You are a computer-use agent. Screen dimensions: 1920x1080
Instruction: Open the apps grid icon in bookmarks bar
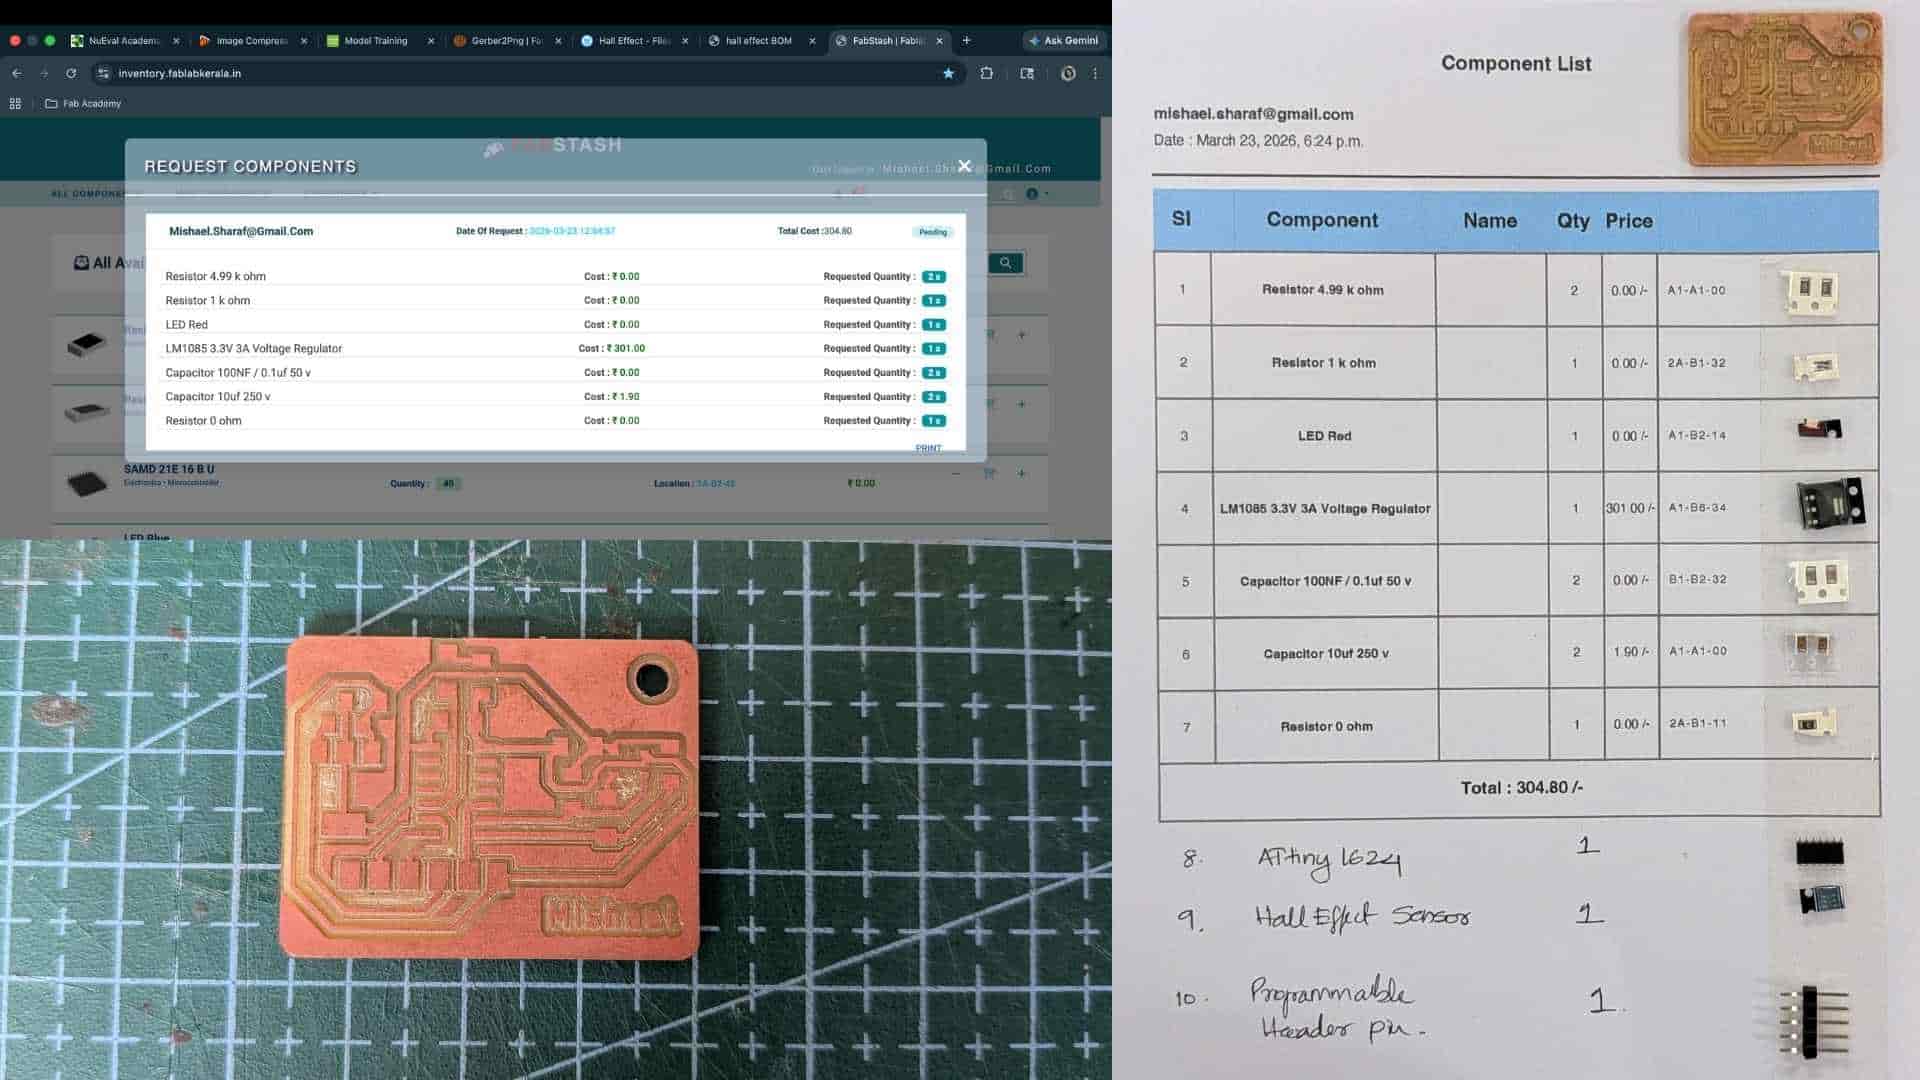pos(15,103)
